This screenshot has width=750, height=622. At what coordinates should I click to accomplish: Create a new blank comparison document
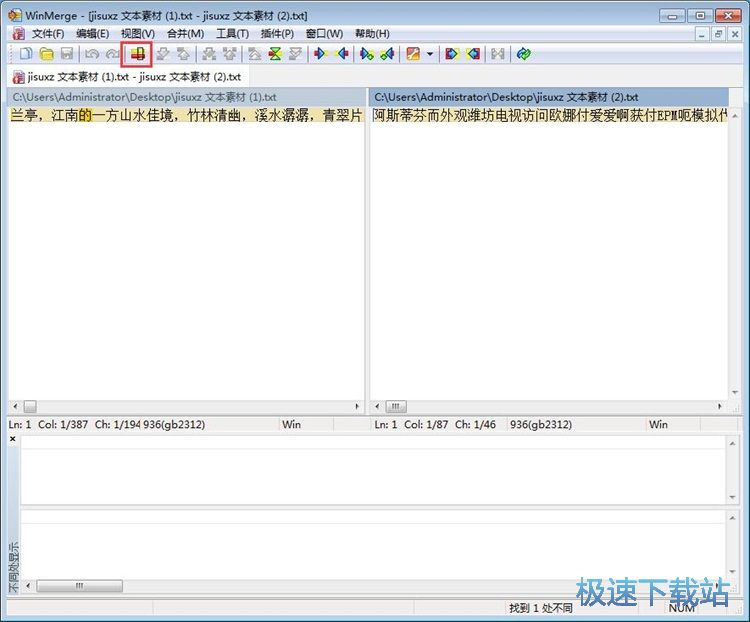(25, 54)
